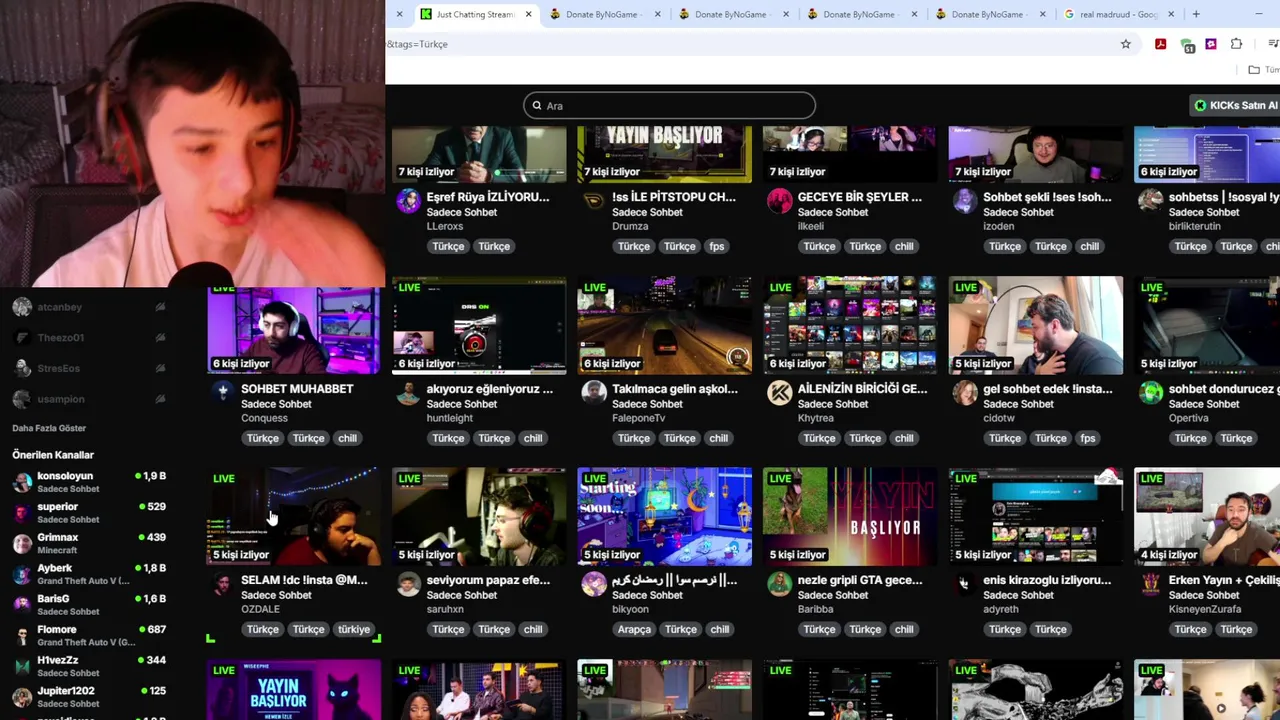Select the Theezo01 offline channel row
This screenshot has height=720, width=1280.
pyautogui.click(x=90, y=338)
